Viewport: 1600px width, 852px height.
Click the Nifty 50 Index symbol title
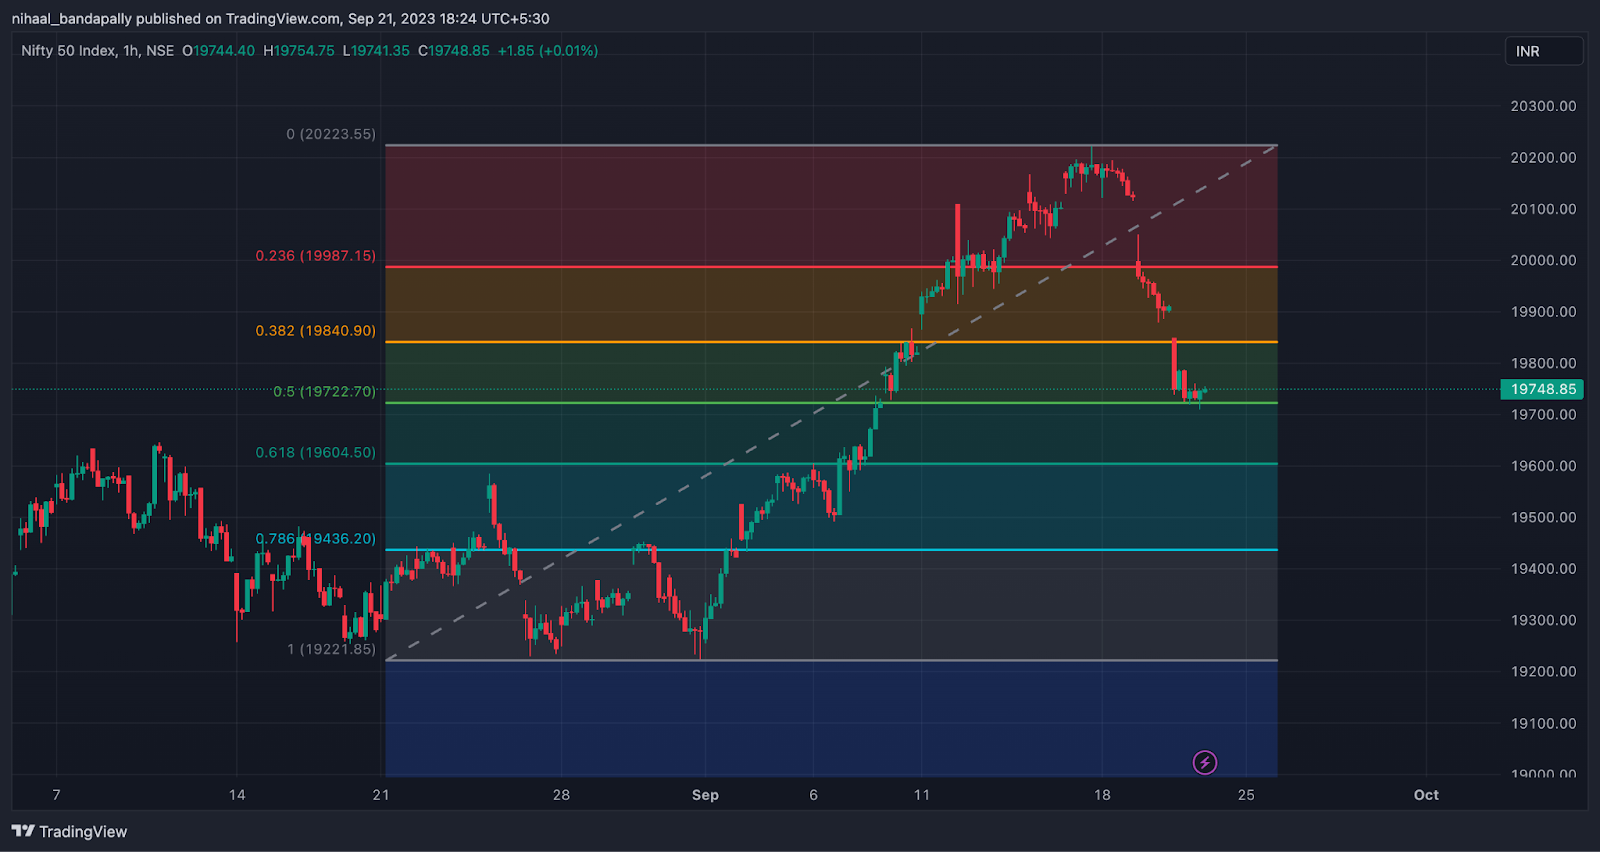pyautogui.click(x=98, y=51)
